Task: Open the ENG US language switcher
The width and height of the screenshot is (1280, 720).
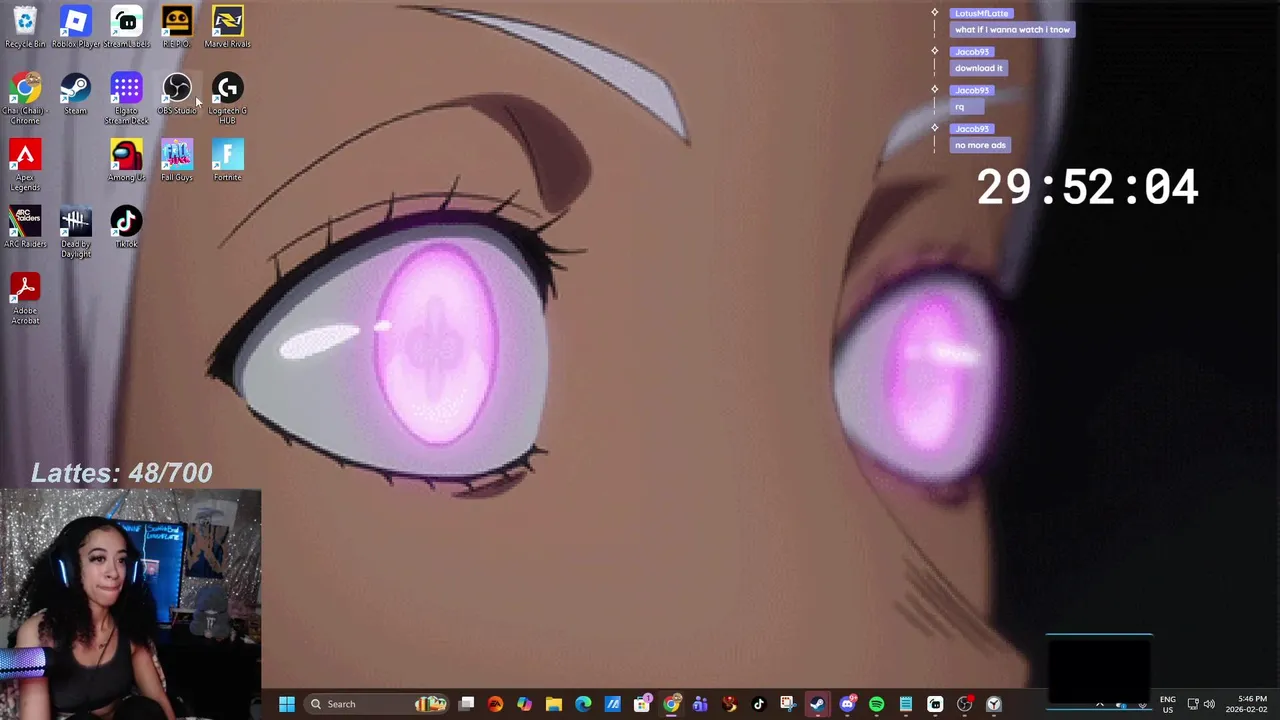Action: pyautogui.click(x=1167, y=704)
